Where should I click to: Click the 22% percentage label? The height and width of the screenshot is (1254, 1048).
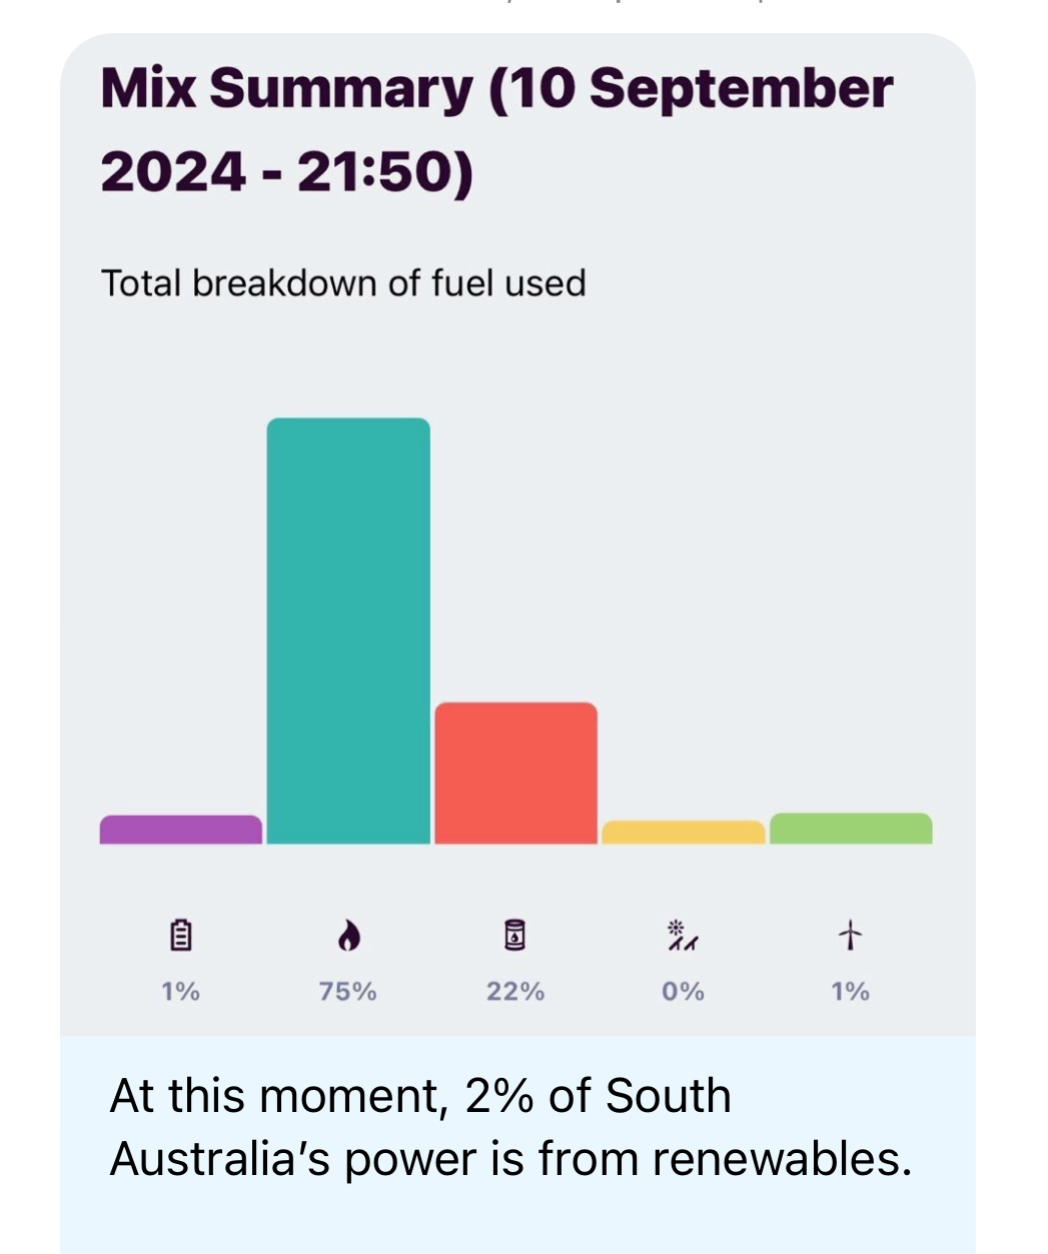pyautogui.click(x=516, y=991)
